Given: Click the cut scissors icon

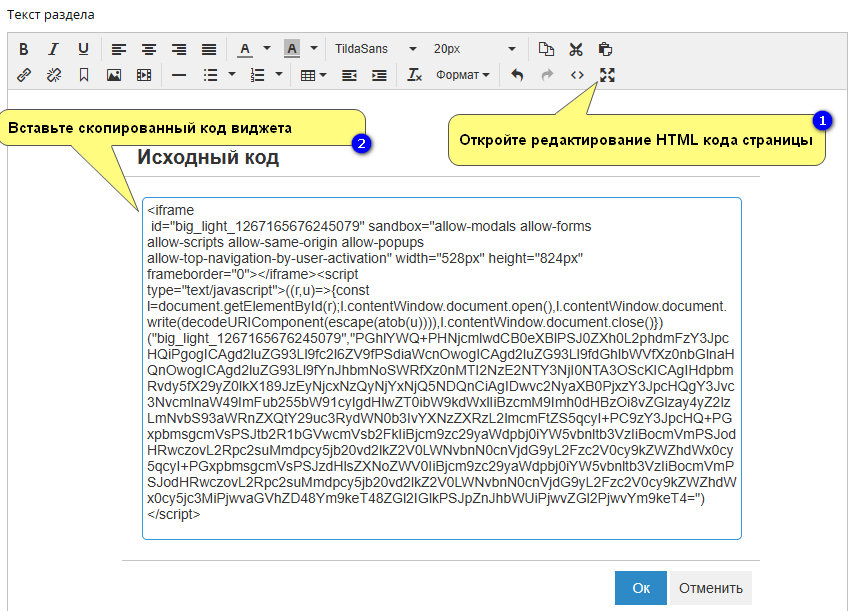Looking at the screenshot, I should 575,48.
